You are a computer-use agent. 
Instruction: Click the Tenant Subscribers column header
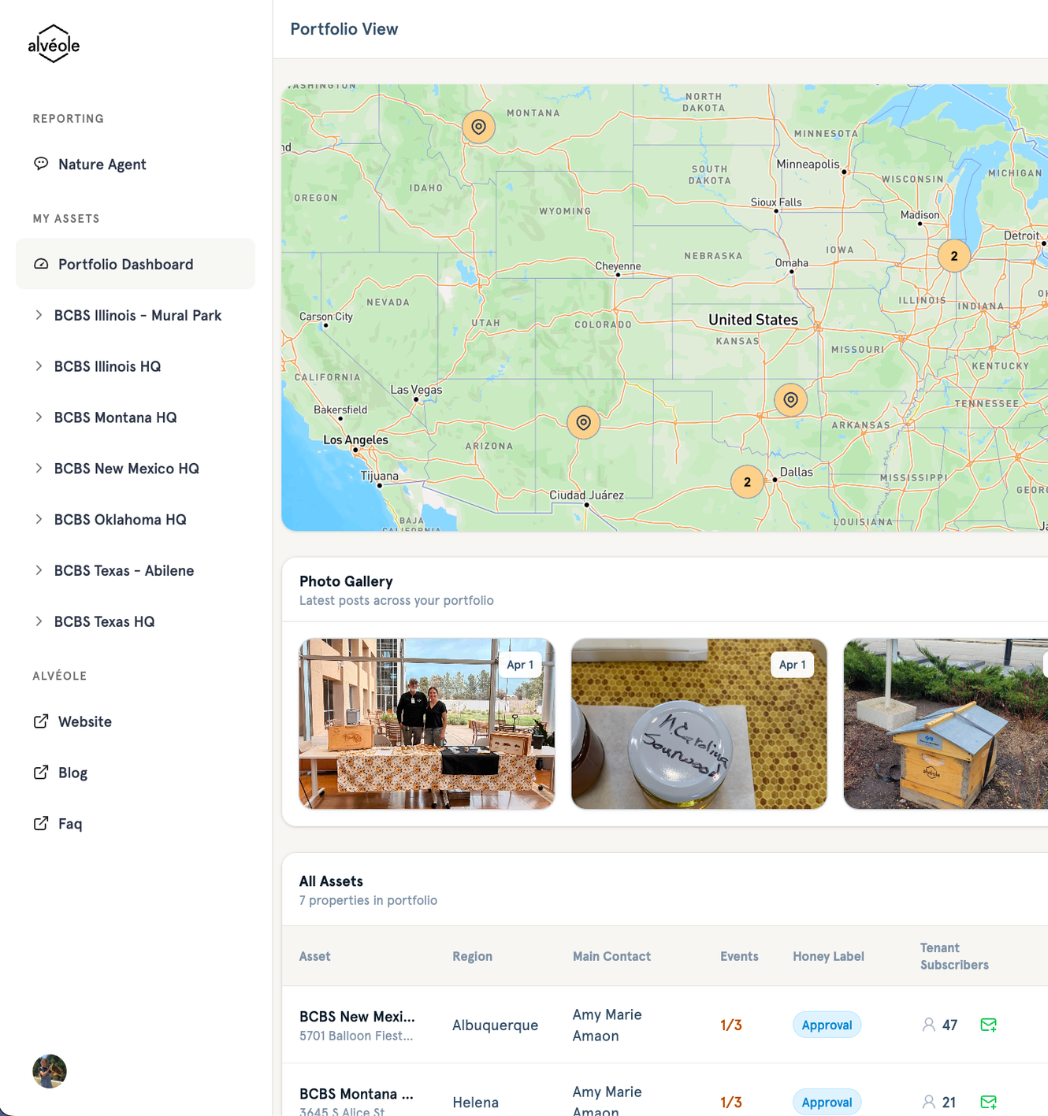(954, 957)
